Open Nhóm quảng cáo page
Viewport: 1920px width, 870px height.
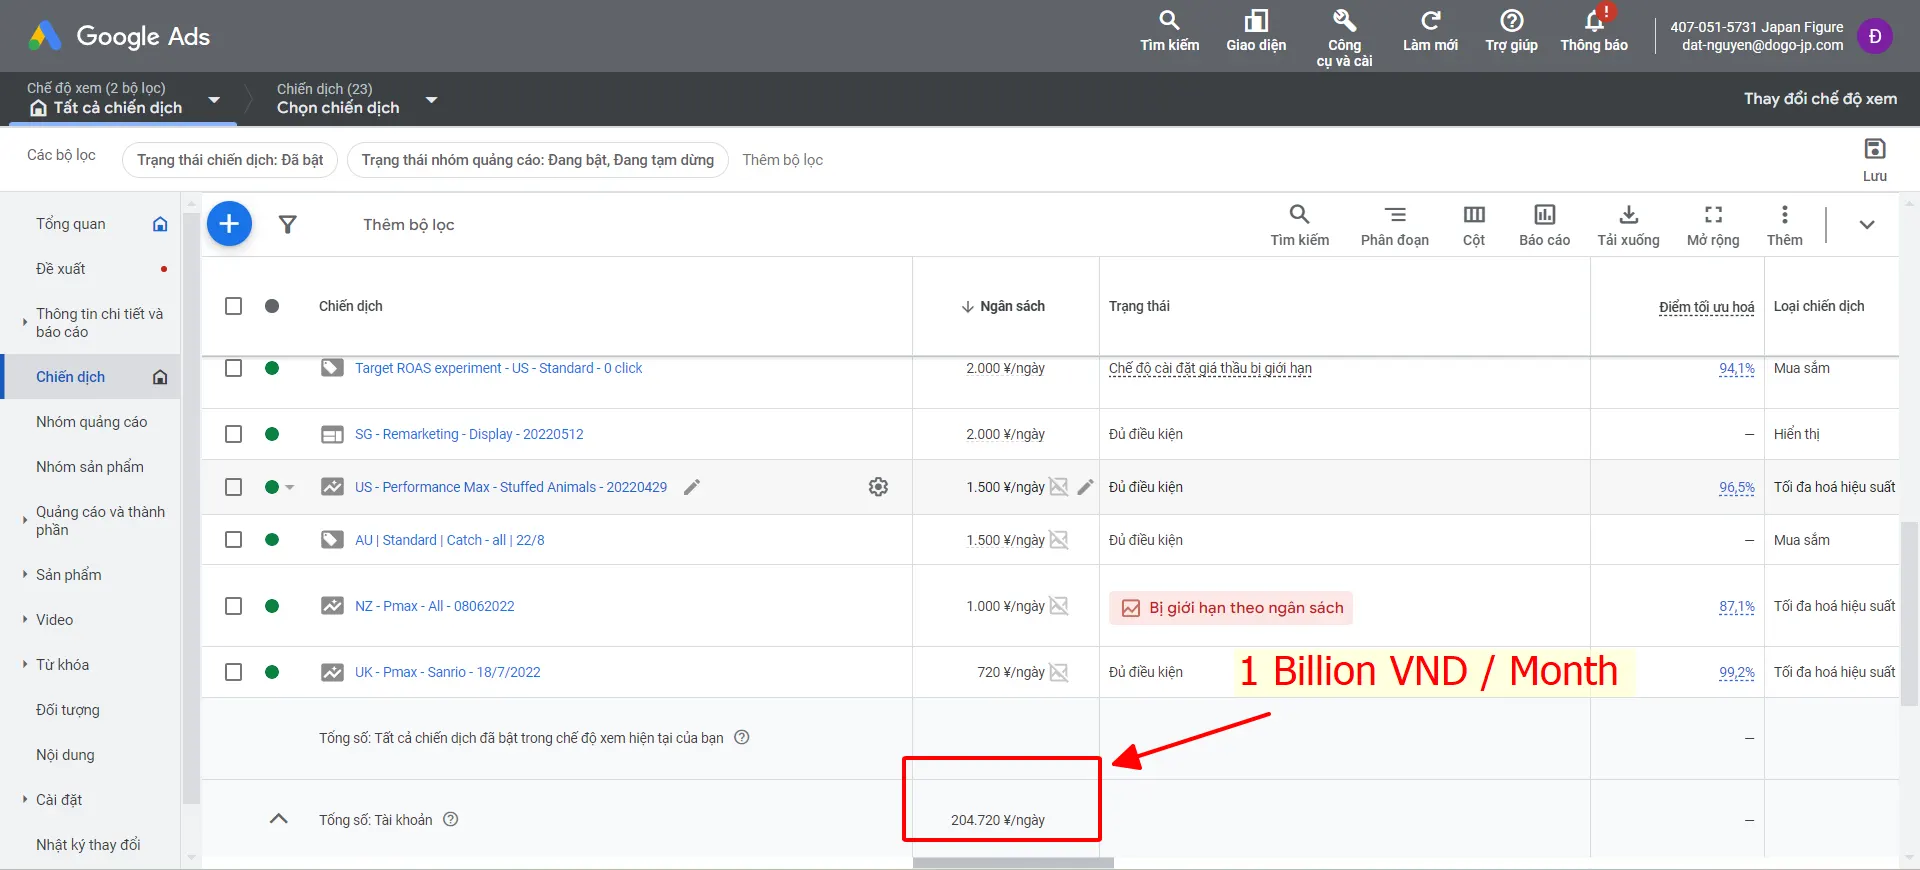(92, 422)
